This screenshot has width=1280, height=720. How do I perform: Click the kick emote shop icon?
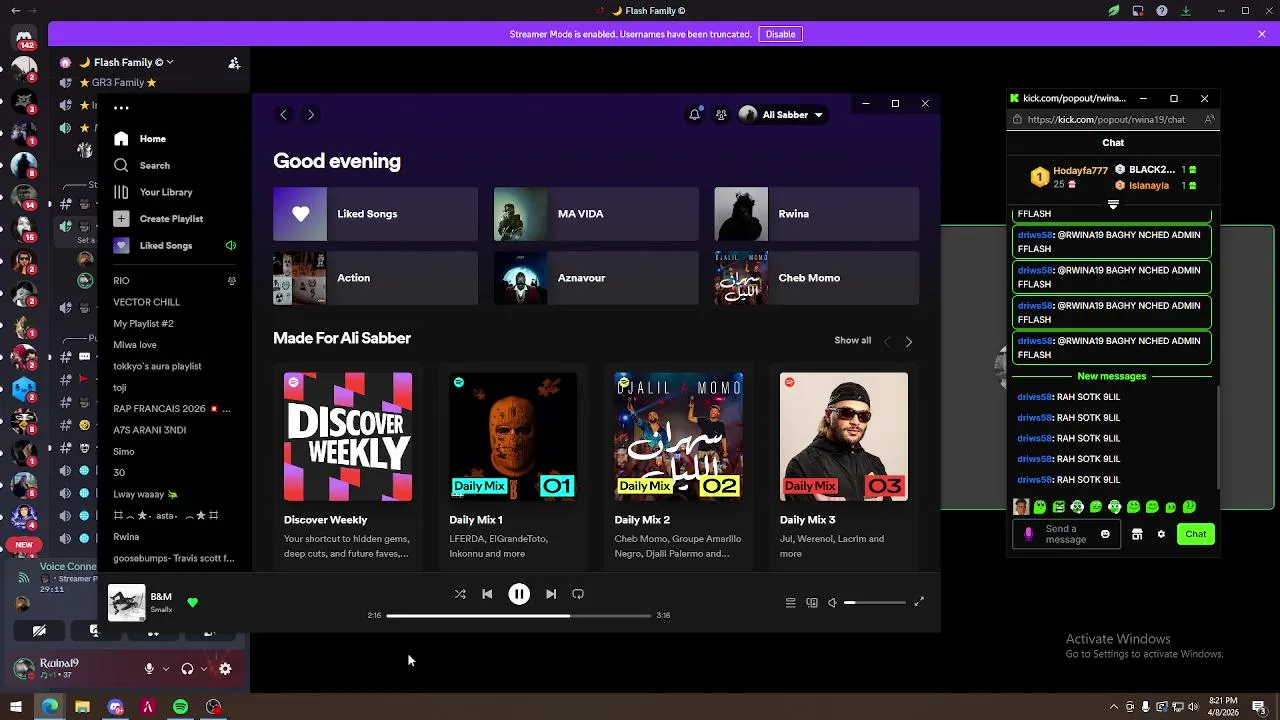click(1137, 534)
